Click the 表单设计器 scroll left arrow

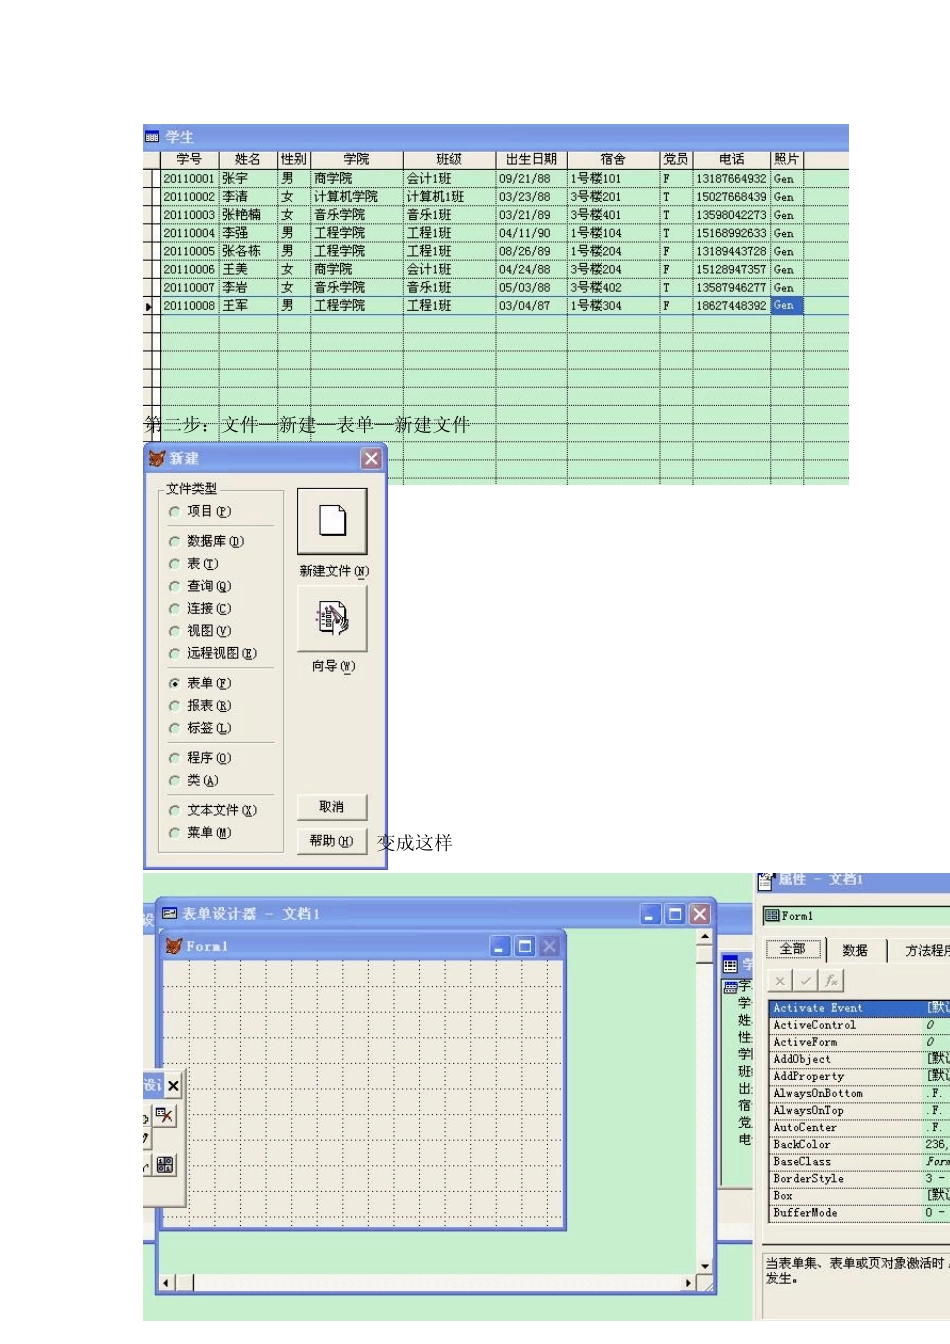[x=167, y=1282]
